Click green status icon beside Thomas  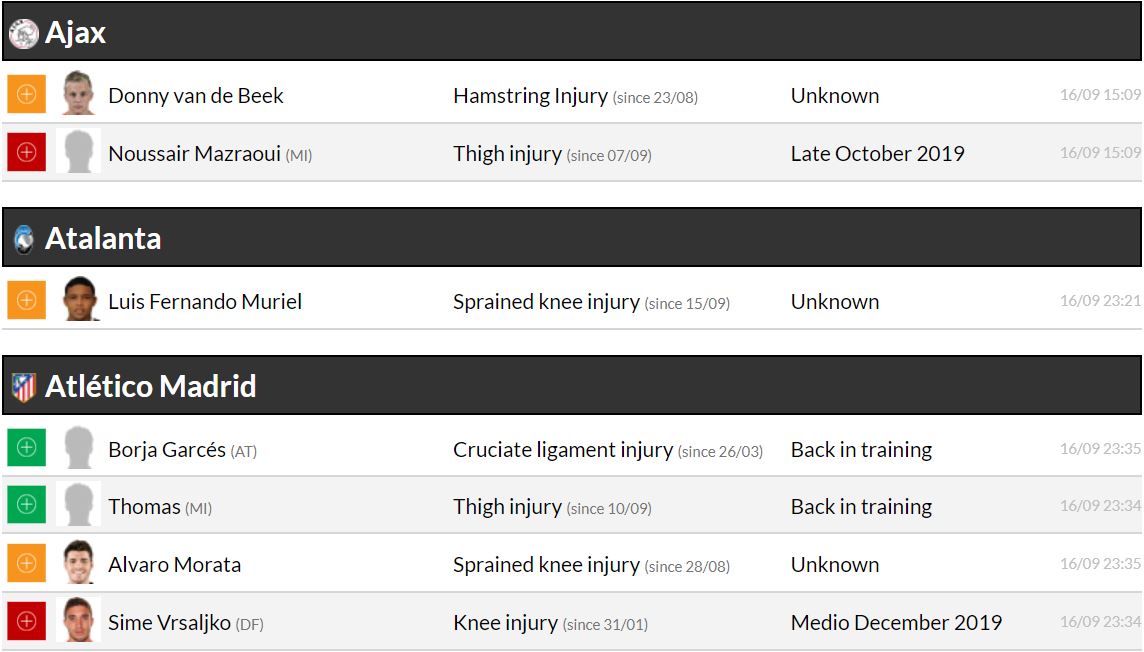click(27, 506)
